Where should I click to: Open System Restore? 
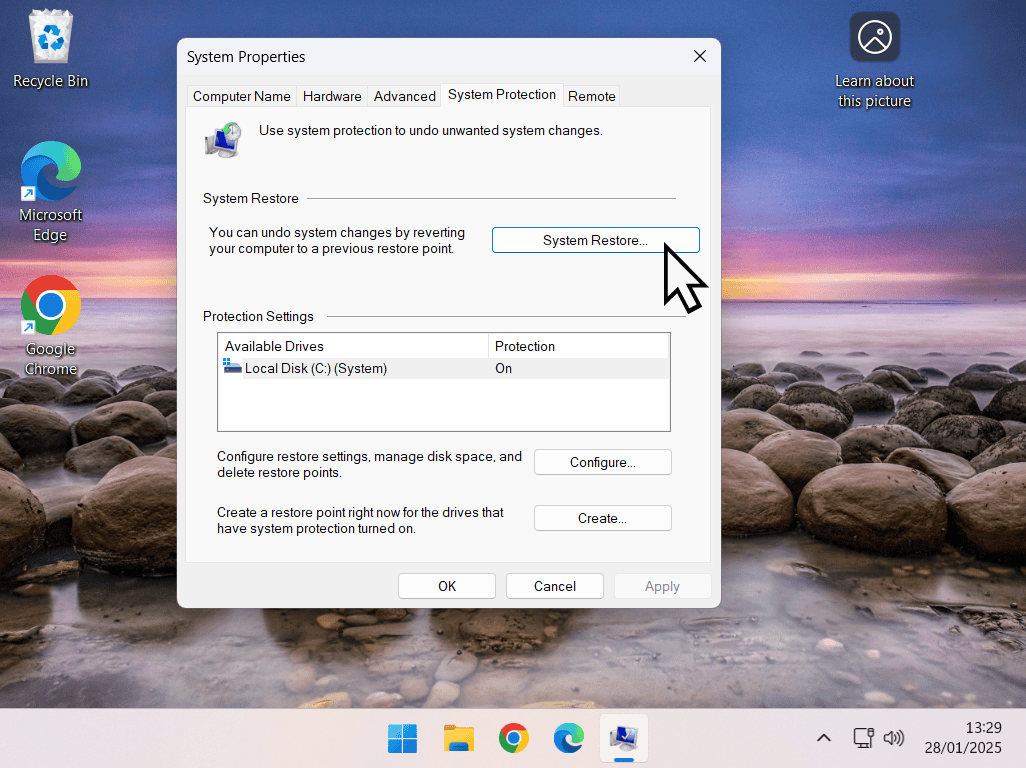pos(595,240)
